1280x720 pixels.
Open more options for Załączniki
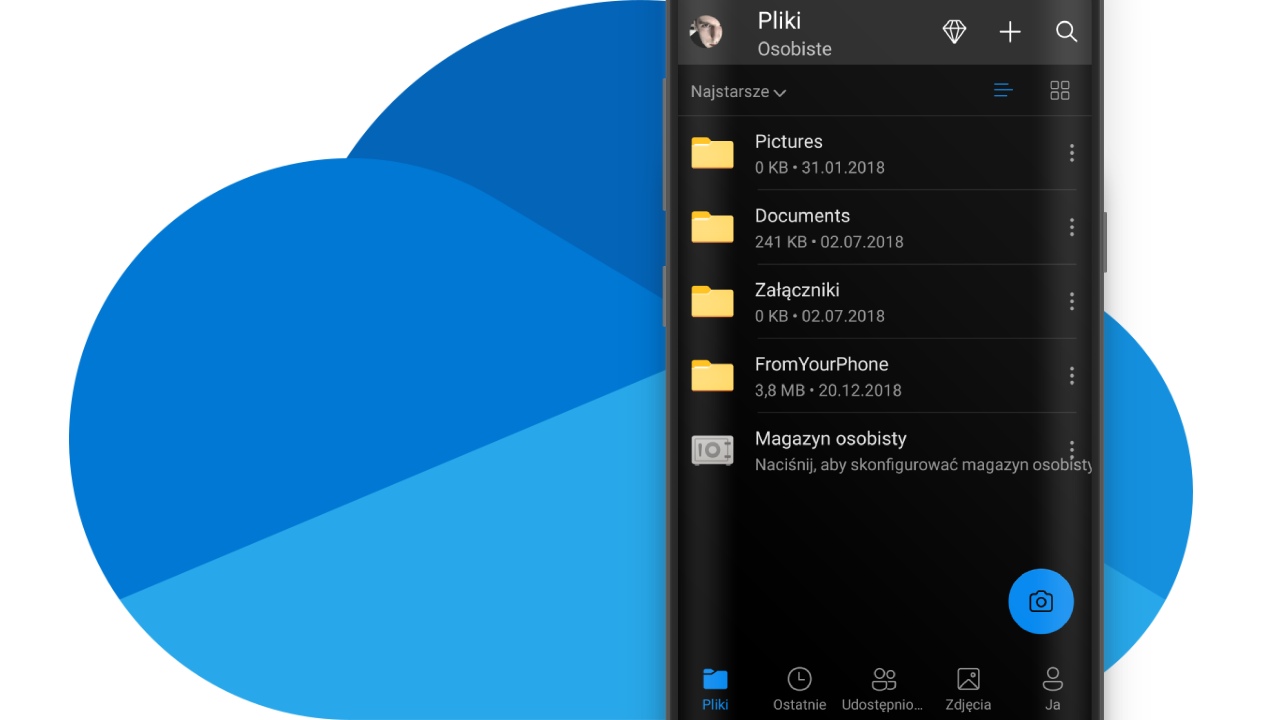(1071, 301)
